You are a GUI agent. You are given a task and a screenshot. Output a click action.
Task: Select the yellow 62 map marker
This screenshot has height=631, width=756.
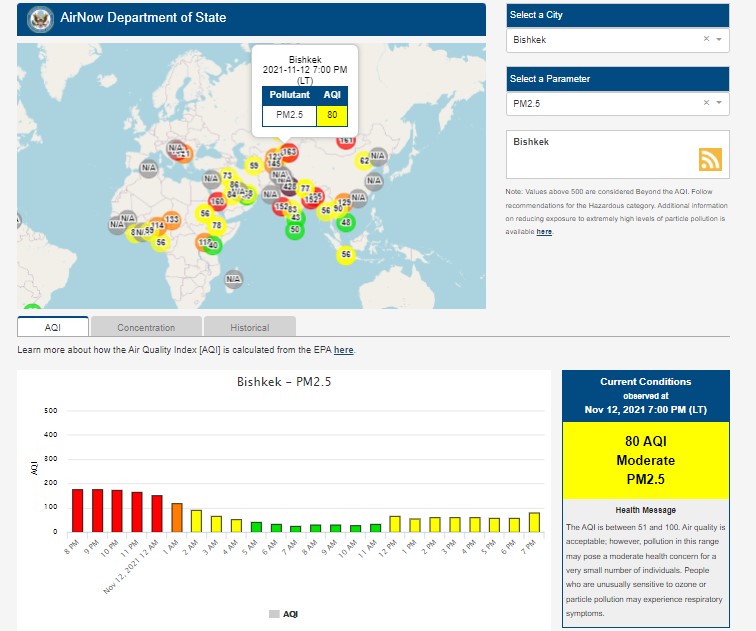pyautogui.click(x=364, y=160)
